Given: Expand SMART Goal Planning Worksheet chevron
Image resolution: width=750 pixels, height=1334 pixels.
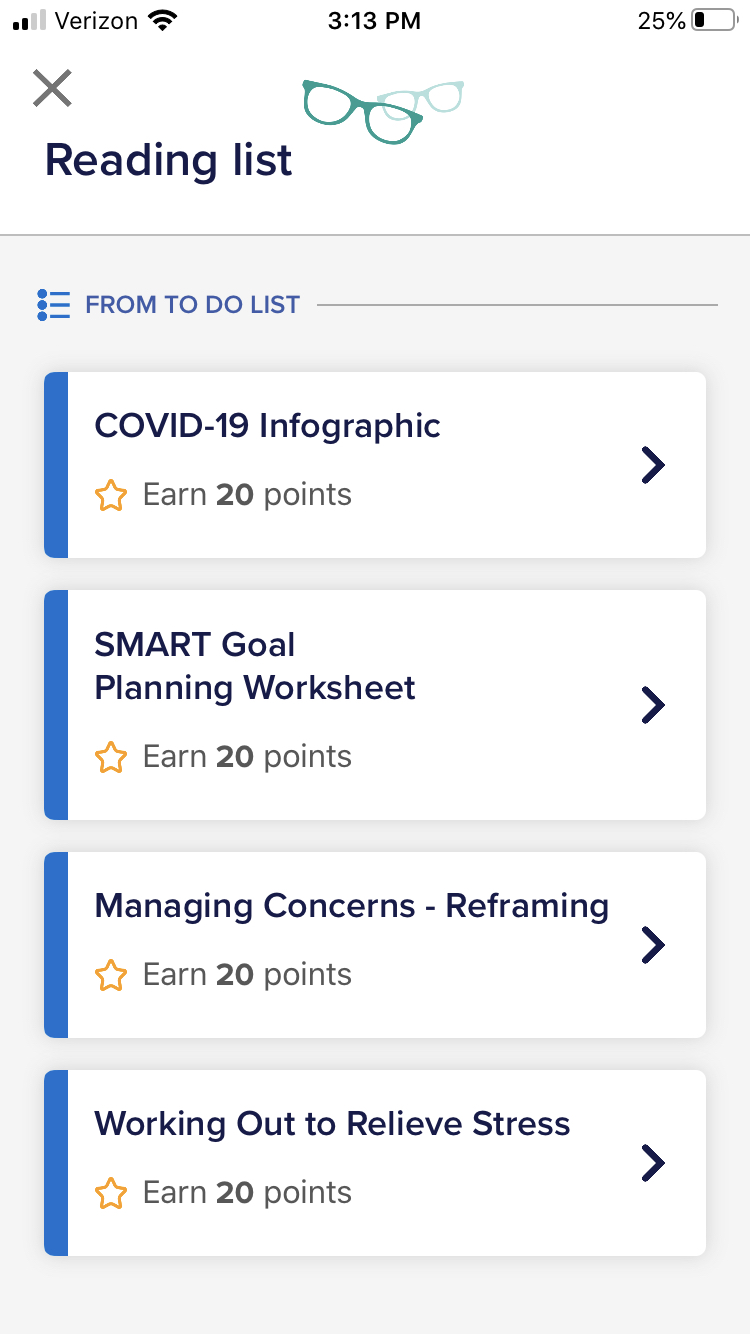Looking at the screenshot, I should coord(653,705).
